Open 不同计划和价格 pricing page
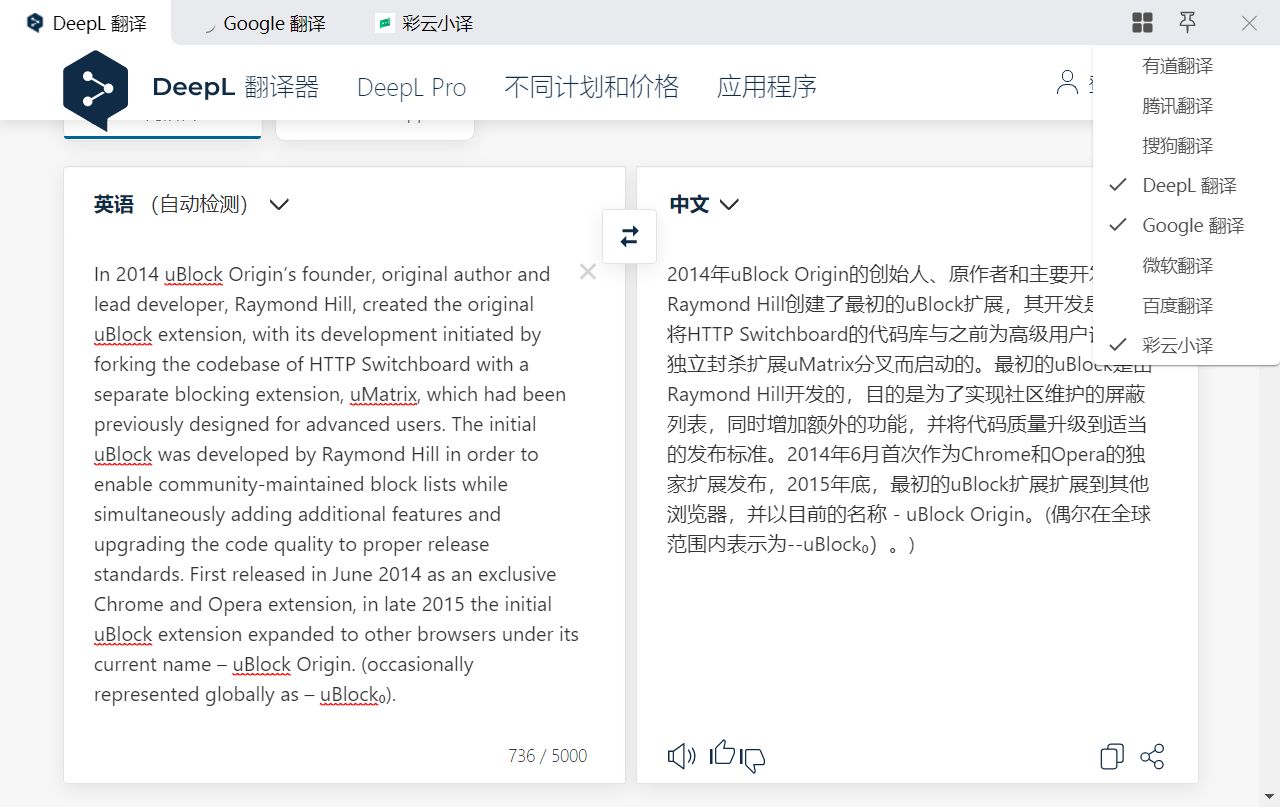Viewport: 1280px width, 807px height. [x=591, y=88]
